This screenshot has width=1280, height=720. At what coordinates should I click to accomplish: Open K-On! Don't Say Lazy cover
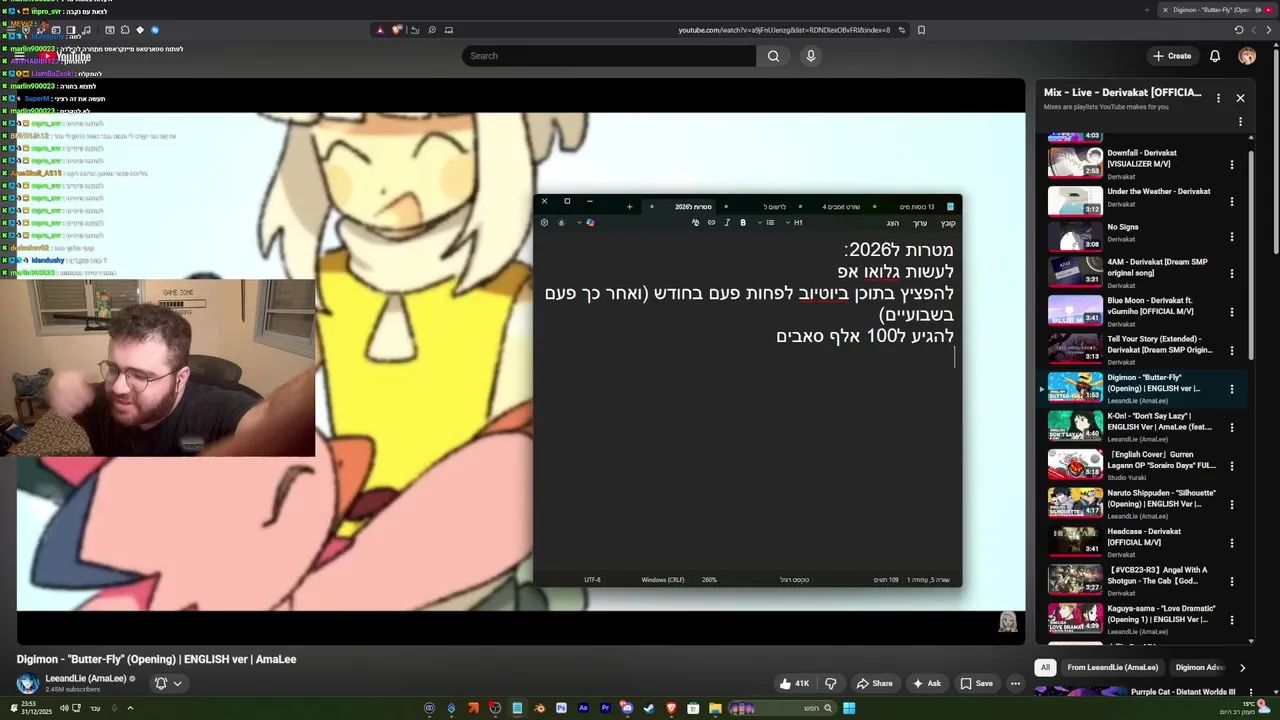[1160, 421]
